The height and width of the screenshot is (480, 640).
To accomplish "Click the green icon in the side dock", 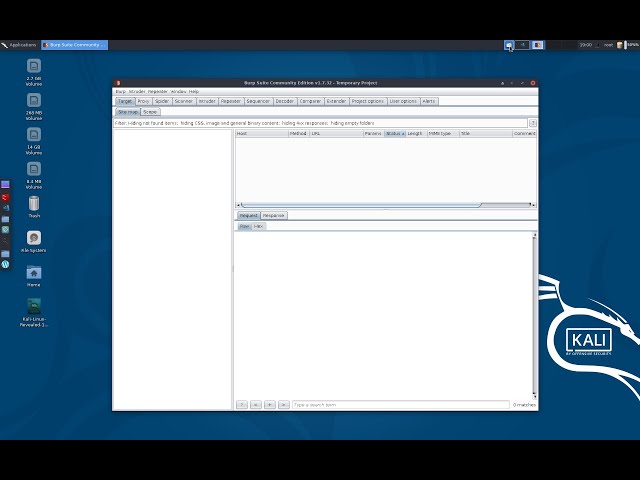I will point(5,229).
